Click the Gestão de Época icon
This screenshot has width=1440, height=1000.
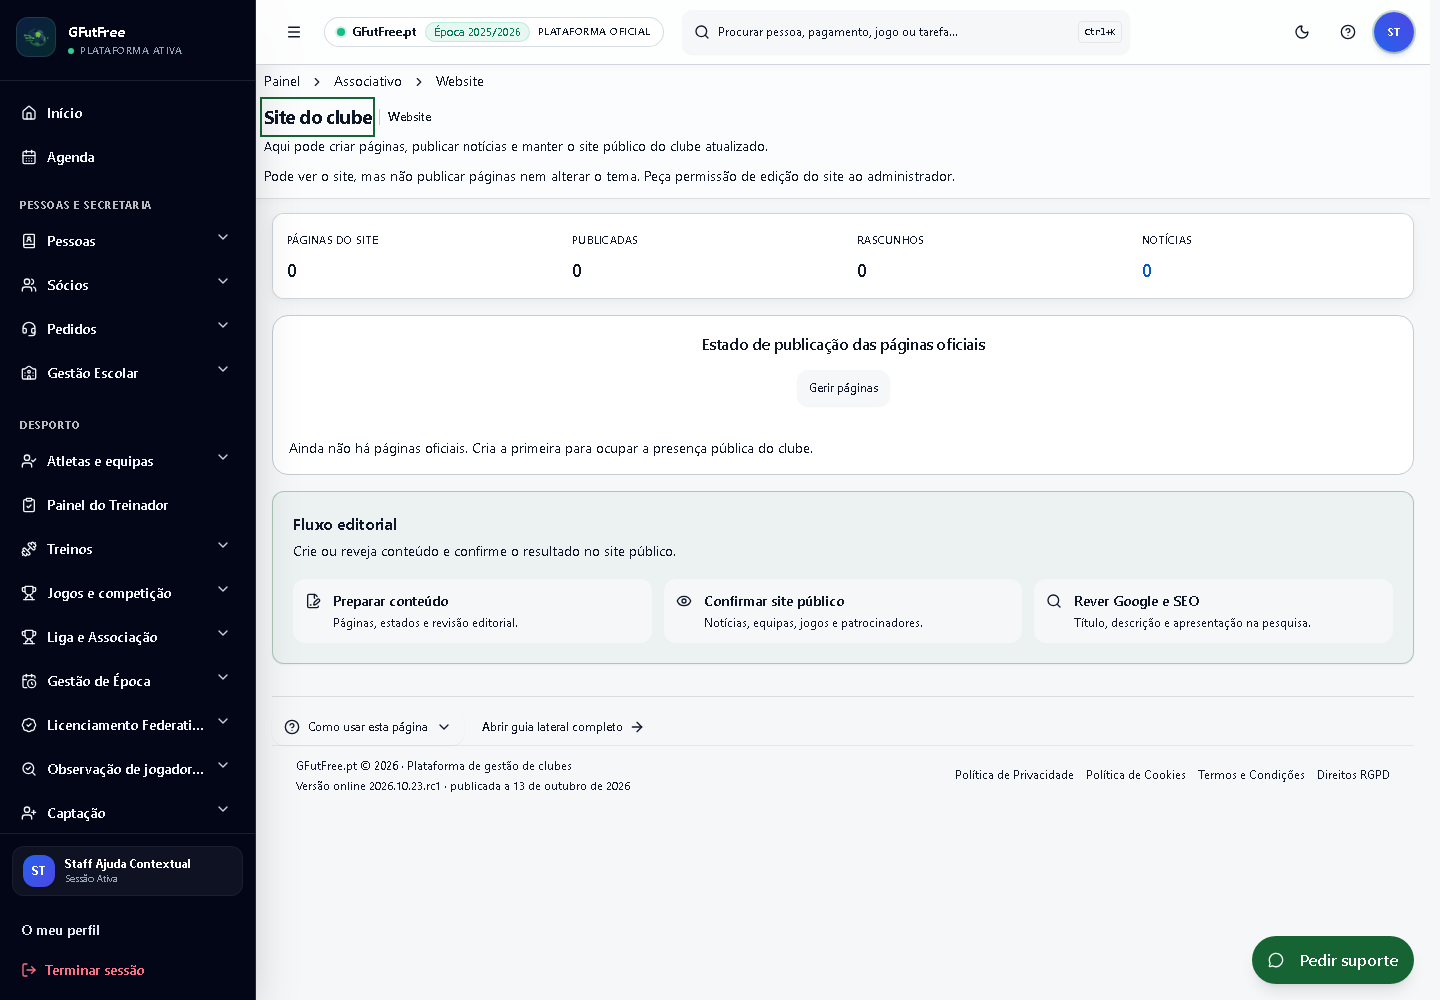click(x=29, y=681)
